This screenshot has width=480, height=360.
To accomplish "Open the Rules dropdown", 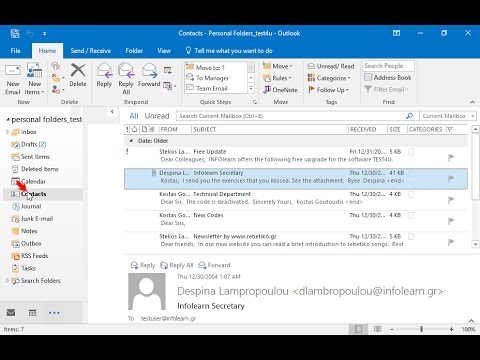I will point(277,78).
